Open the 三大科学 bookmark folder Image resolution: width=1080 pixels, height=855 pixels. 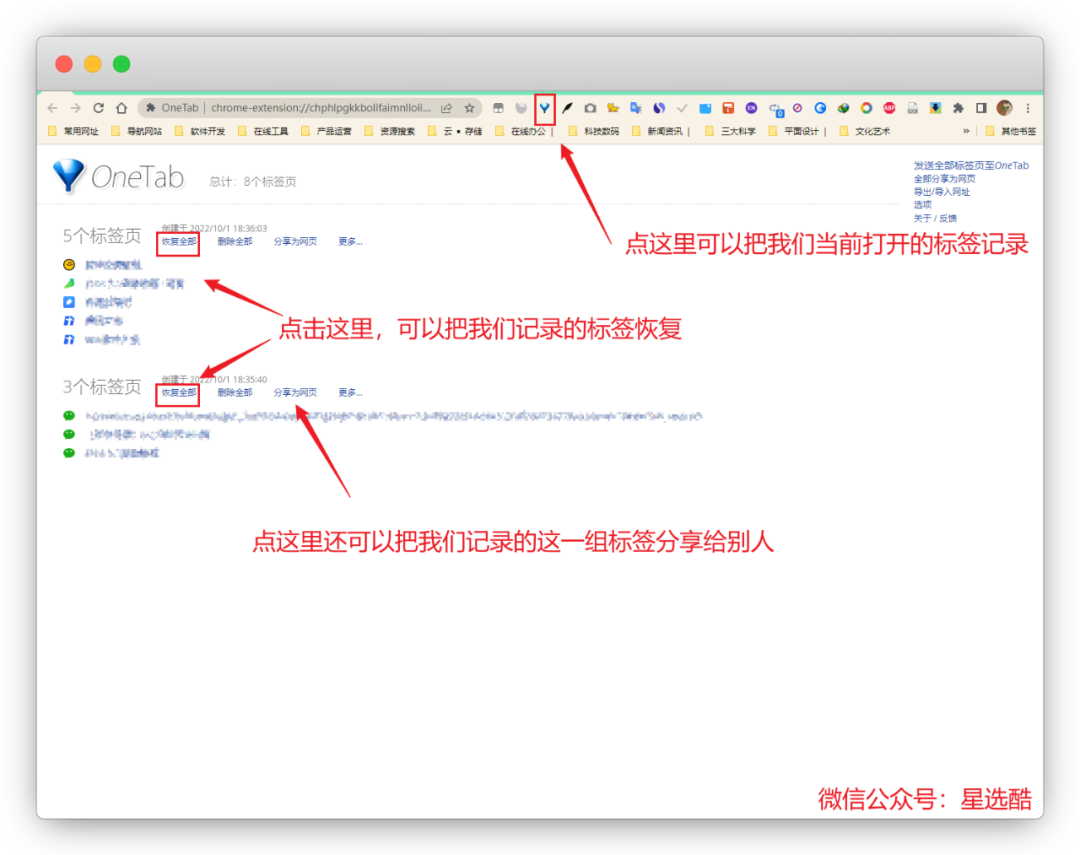pos(731,131)
